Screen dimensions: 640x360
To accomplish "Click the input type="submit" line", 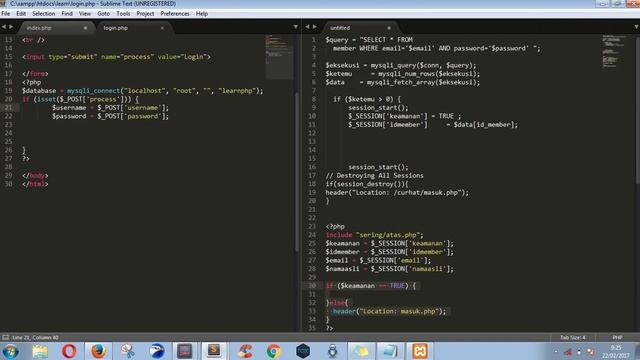I will [116, 57].
